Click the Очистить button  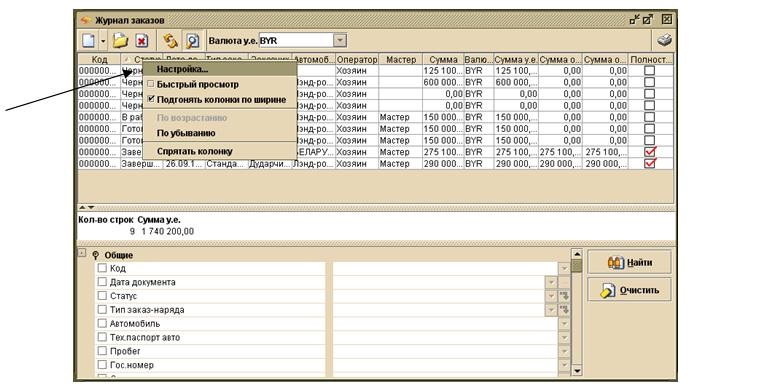(x=629, y=290)
